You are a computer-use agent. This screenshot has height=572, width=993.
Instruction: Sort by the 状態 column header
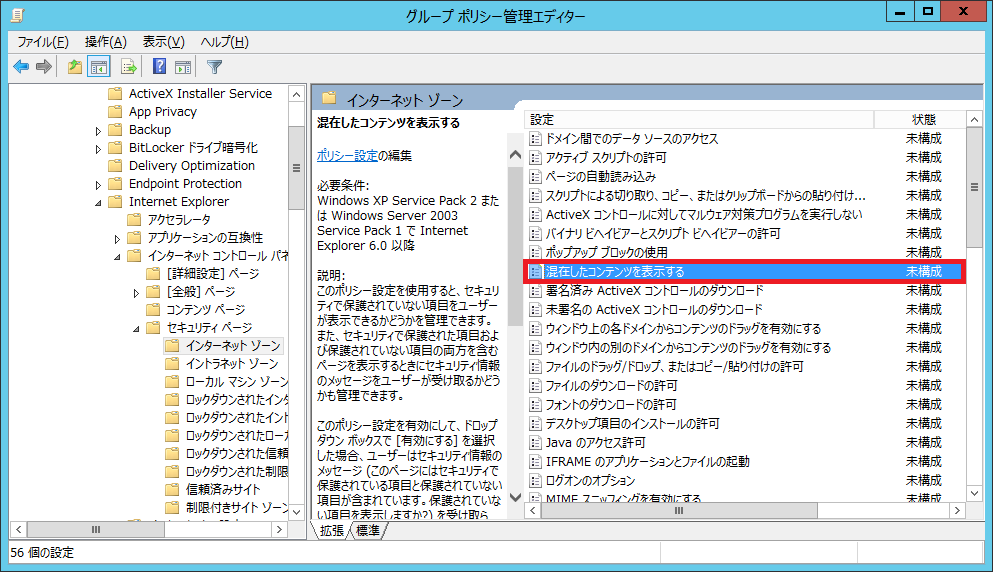point(920,119)
